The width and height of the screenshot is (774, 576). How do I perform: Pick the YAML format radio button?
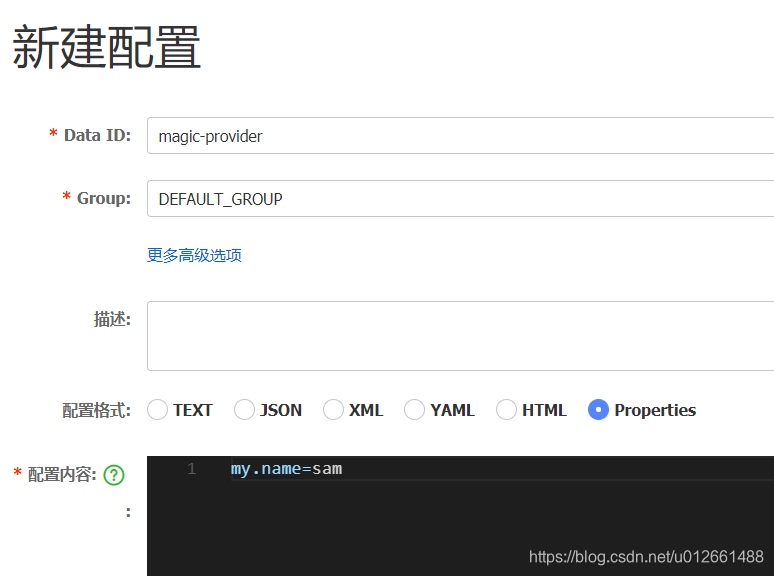pyautogui.click(x=414, y=410)
